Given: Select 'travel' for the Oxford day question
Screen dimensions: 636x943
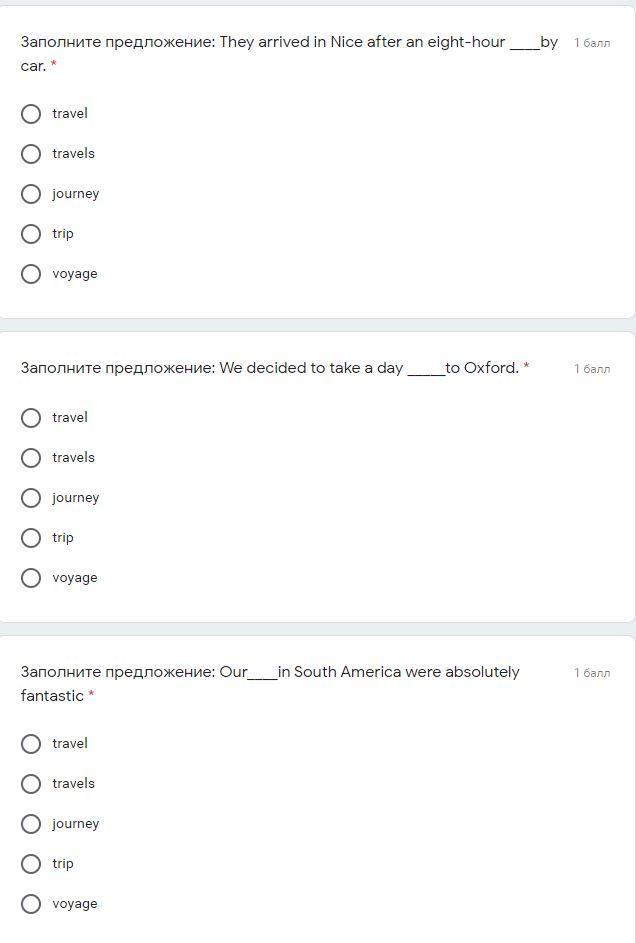Looking at the screenshot, I should pos(31,418).
